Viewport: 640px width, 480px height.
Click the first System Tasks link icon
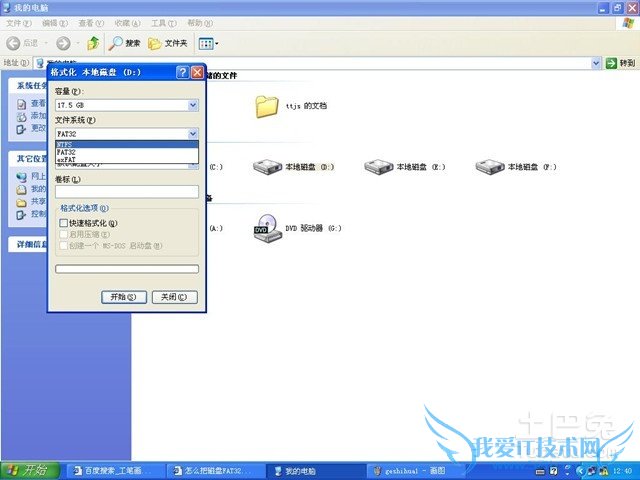[x=21, y=104]
